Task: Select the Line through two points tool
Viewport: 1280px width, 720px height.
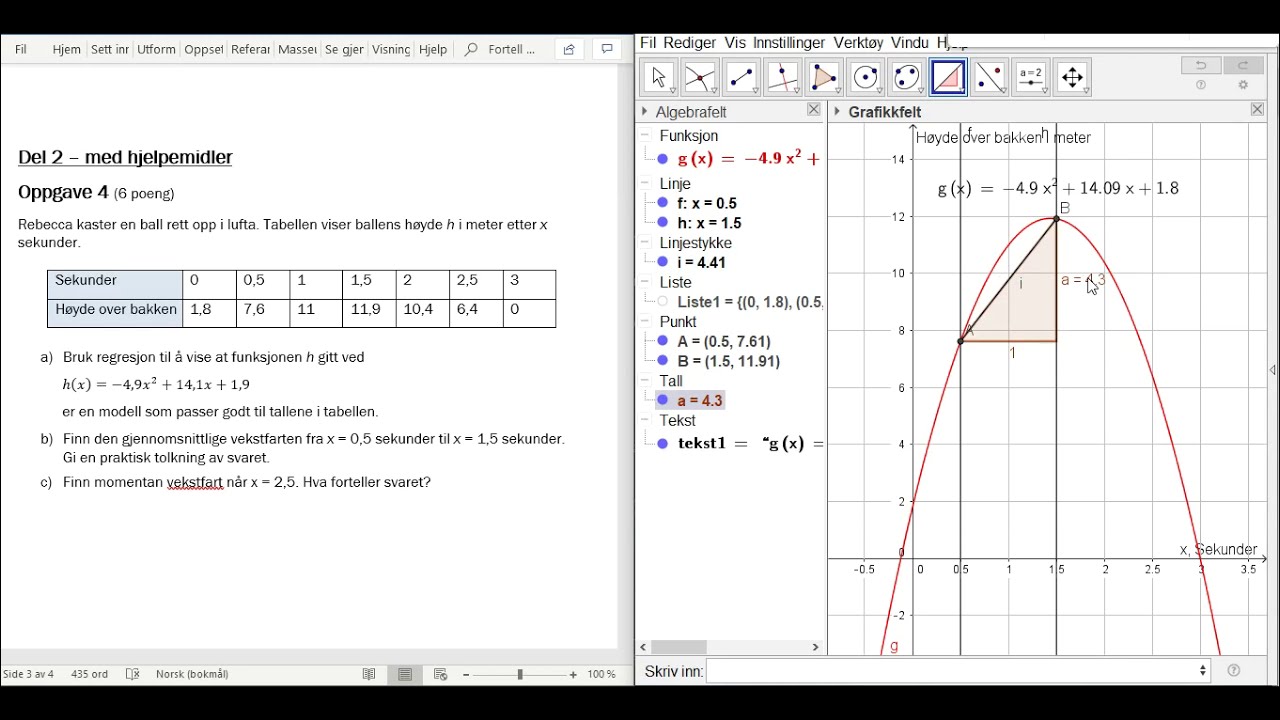Action: coord(741,77)
